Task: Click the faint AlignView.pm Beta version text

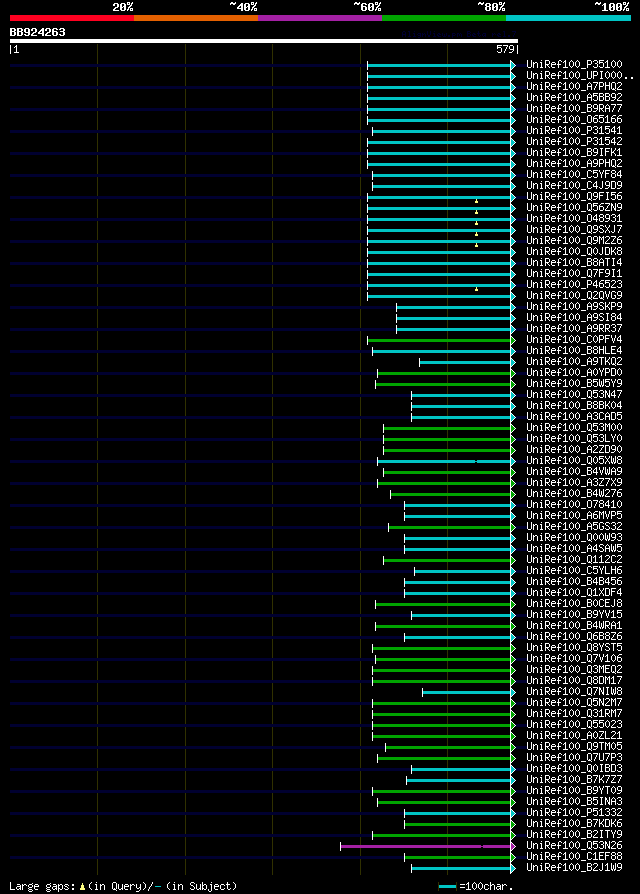Action: (459, 34)
